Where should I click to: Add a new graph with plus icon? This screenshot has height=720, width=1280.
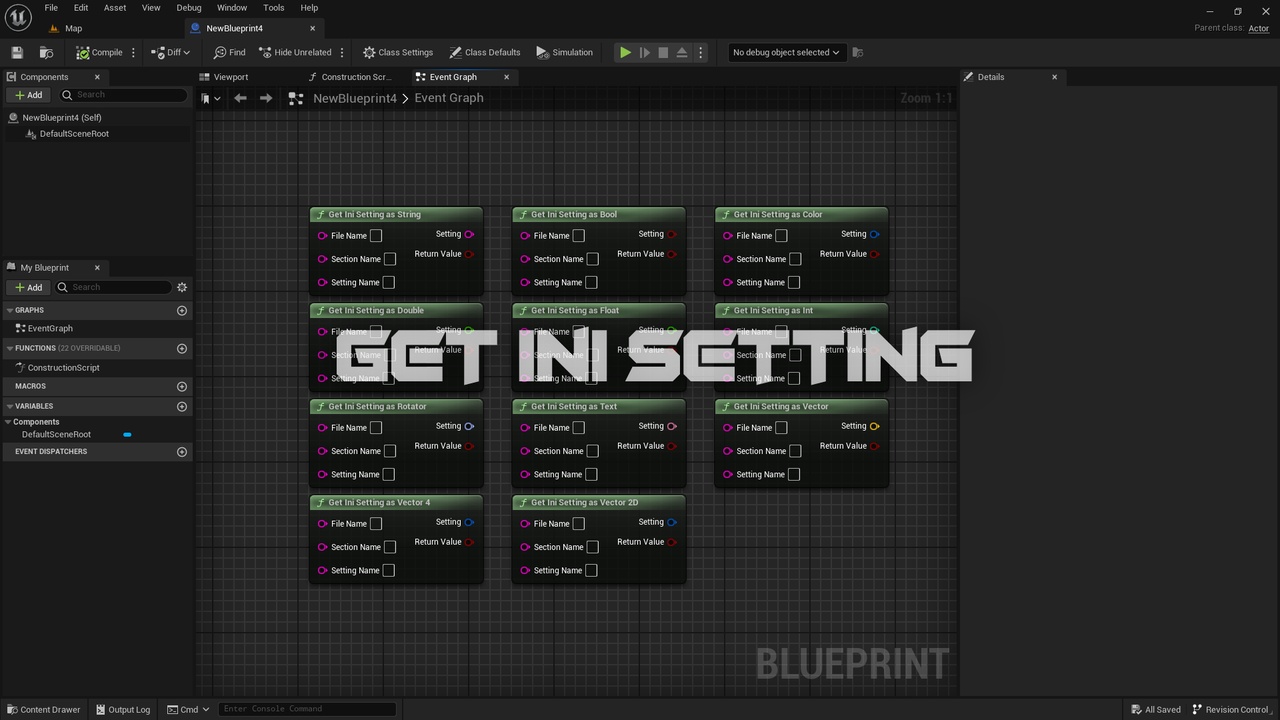182,310
